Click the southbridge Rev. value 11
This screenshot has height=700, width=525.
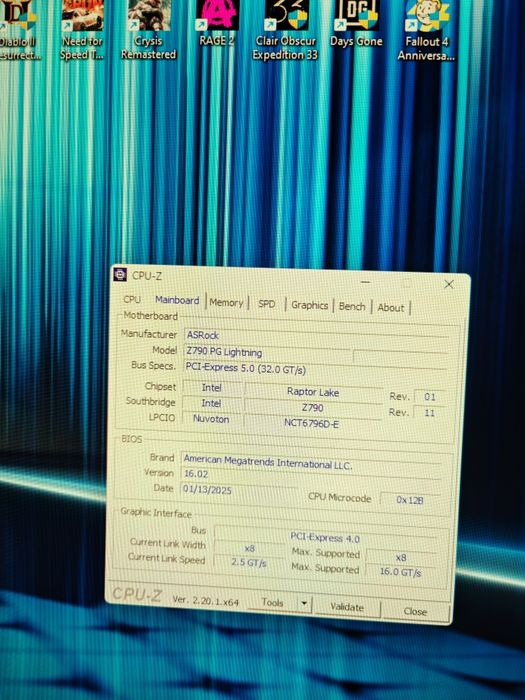point(429,412)
